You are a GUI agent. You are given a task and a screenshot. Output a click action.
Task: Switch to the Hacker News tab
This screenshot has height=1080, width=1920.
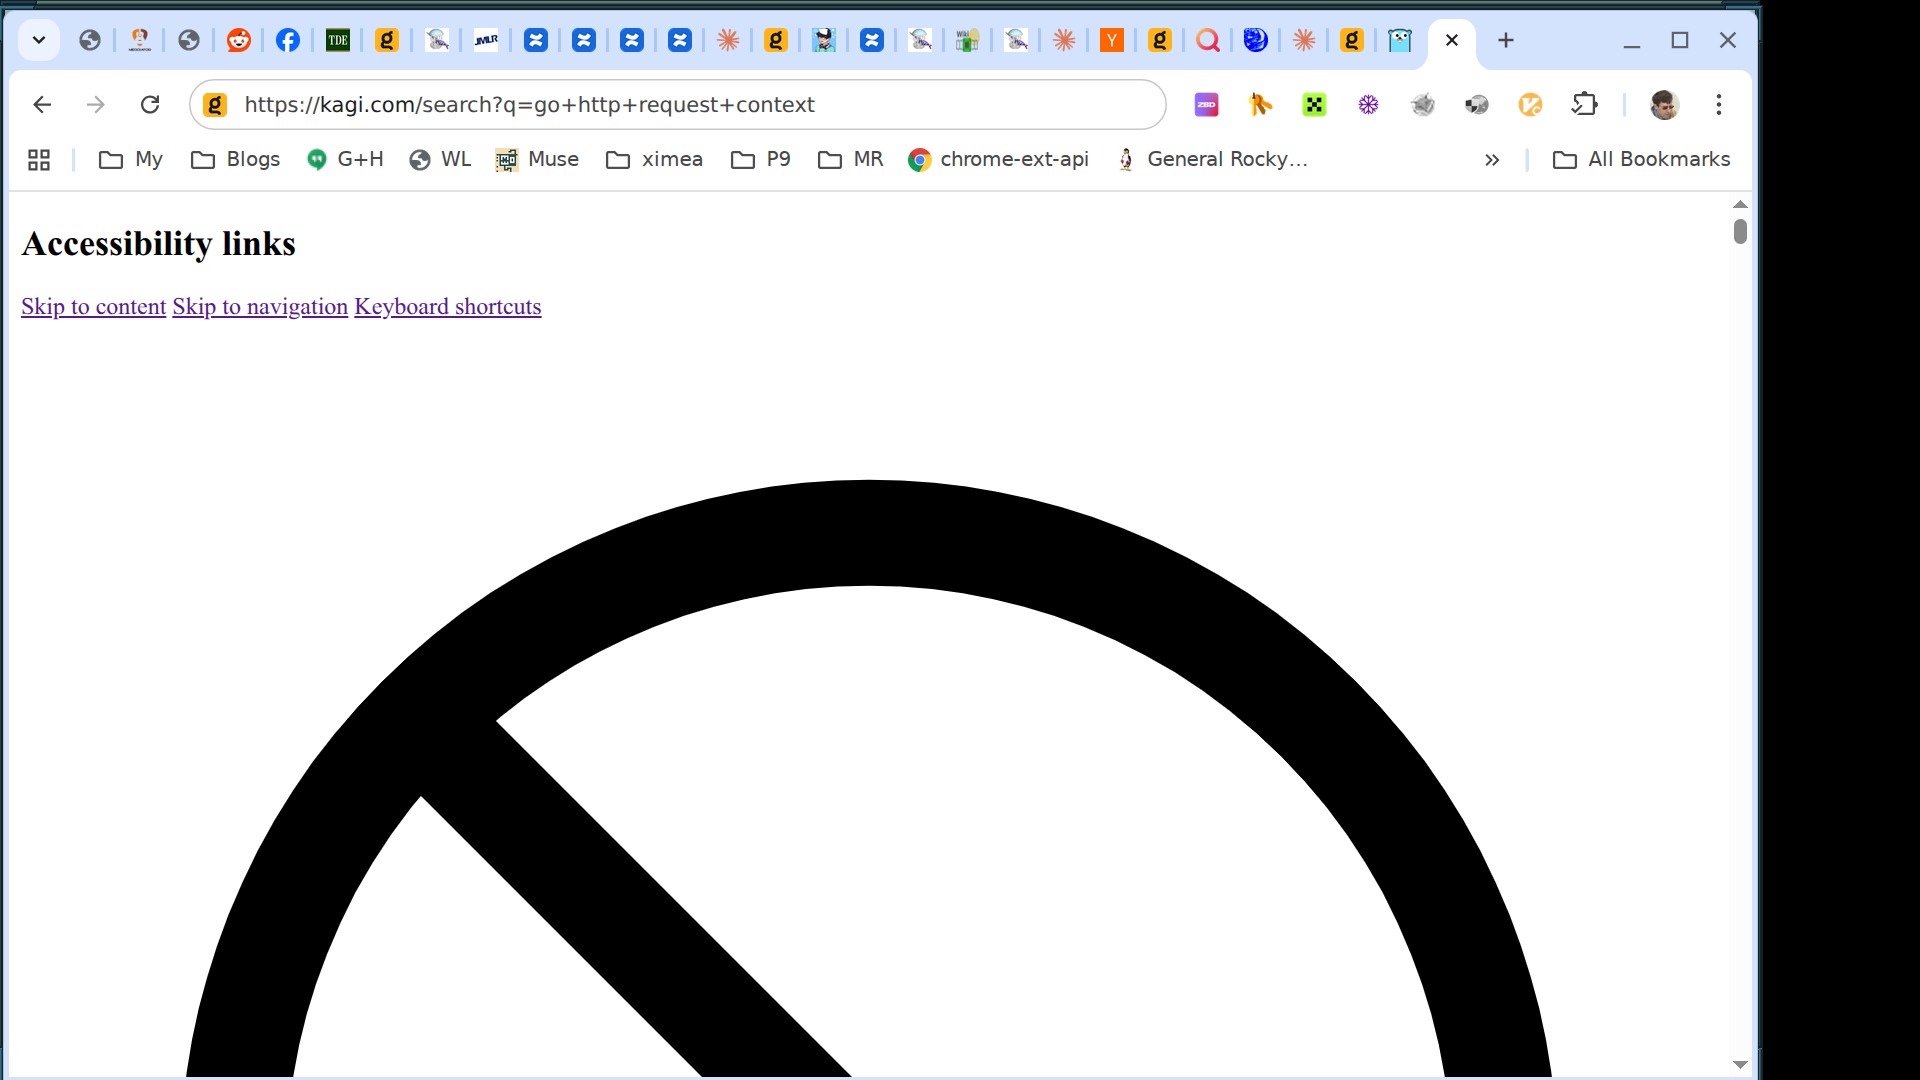point(1112,40)
